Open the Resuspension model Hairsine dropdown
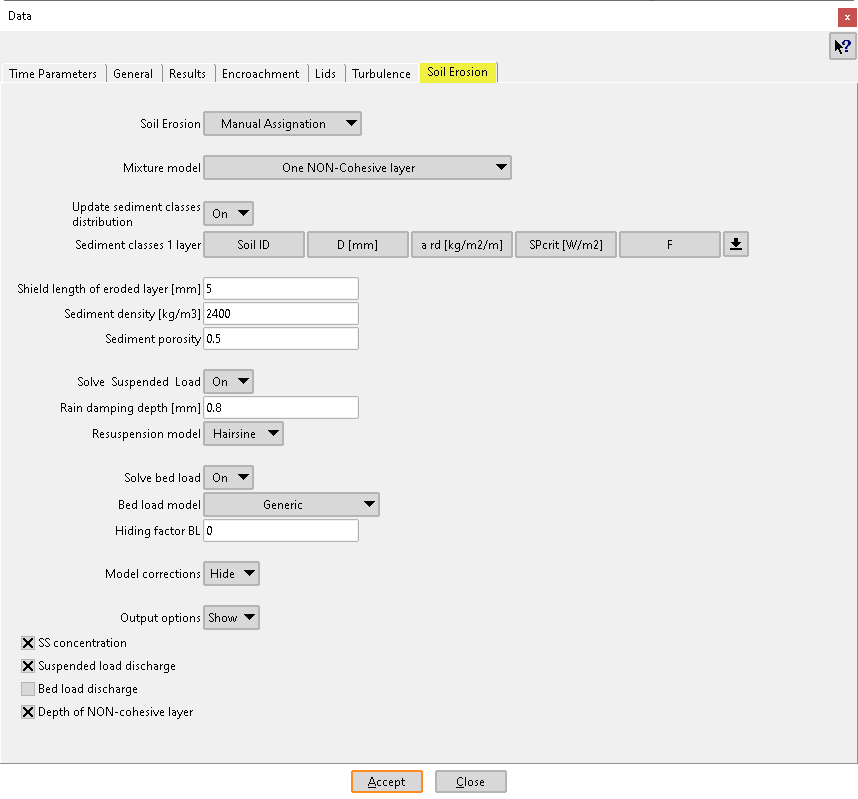The image size is (858, 799). coord(243,434)
